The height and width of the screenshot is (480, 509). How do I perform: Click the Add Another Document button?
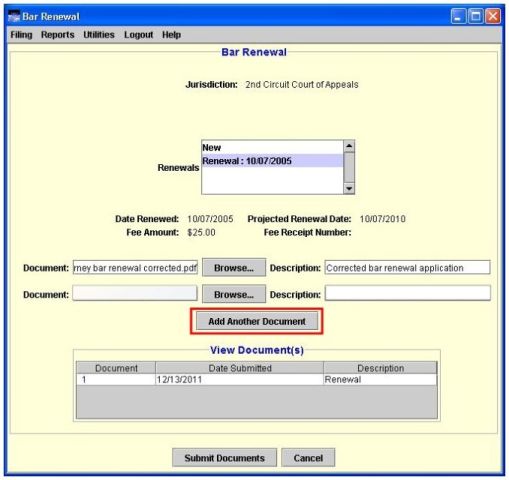(x=257, y=321)
